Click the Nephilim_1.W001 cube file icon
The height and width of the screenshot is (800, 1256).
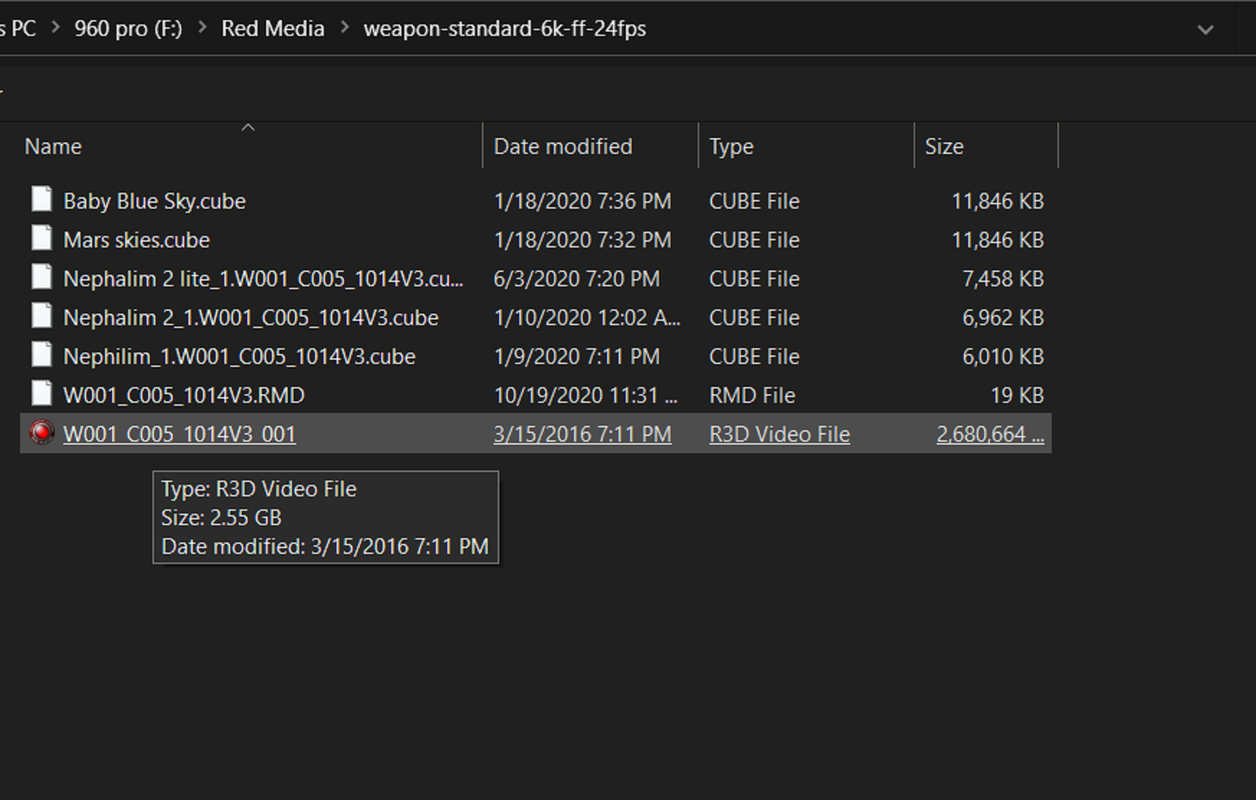(41, 356)
